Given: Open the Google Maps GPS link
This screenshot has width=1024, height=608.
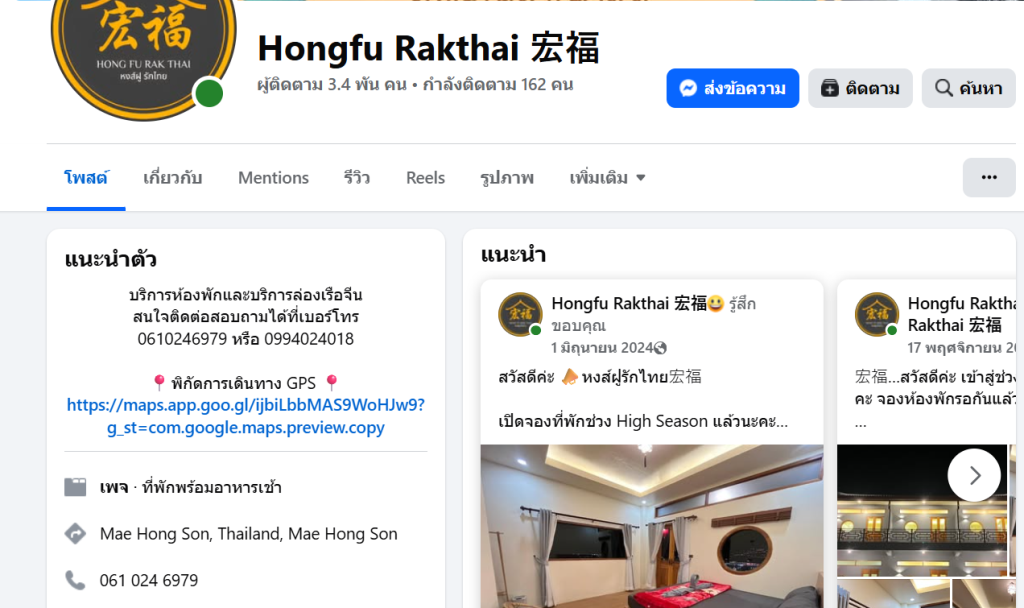Looking at the screenshot, I should coord(246,416).
